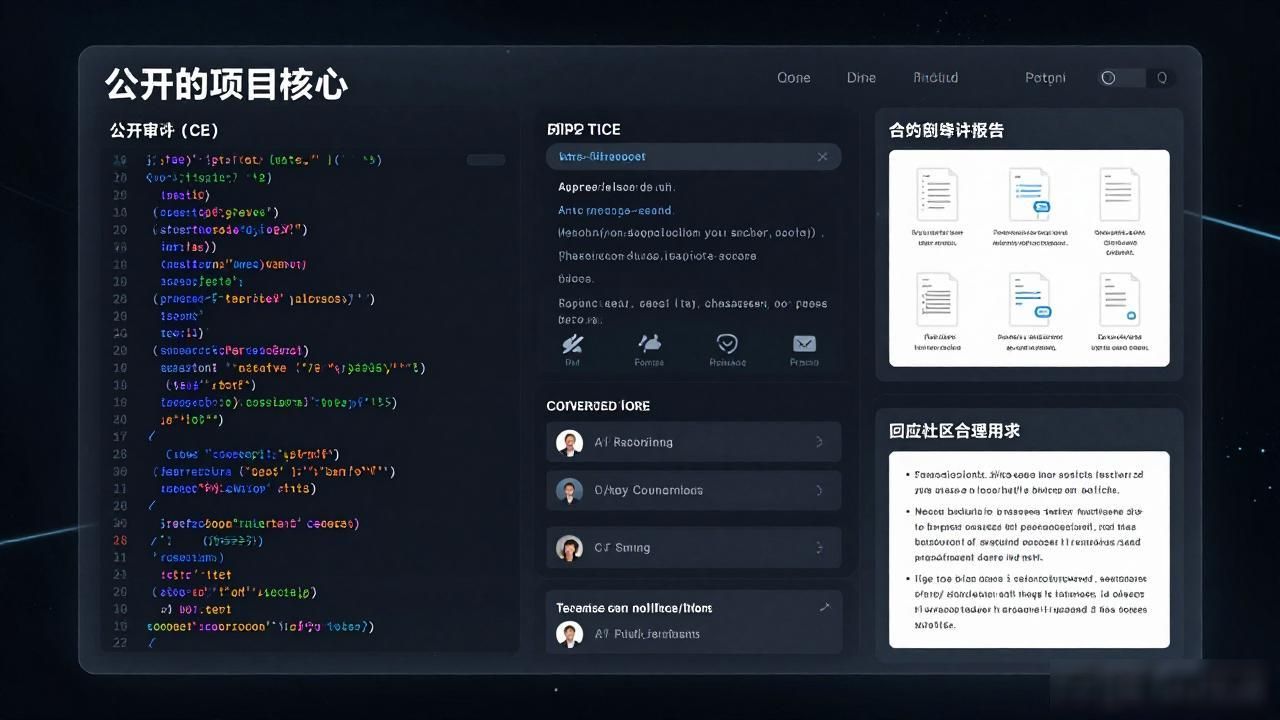Click the Tecanise can nolilhce/lhionx heading
Screen dimensions: 1280x720
pyautogui.click(x=634, y=607)
